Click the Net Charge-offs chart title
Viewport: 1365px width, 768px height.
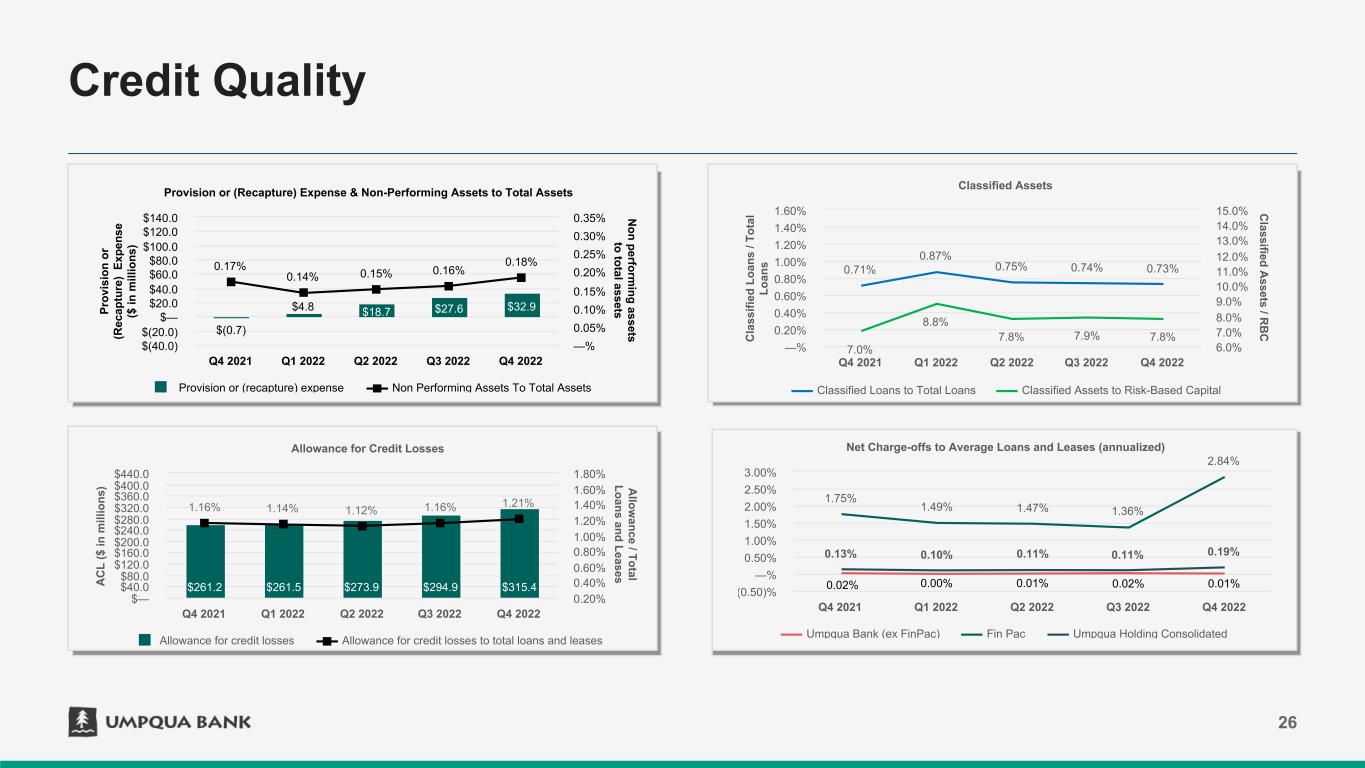pyautogui.click(x=1005, y=446)
